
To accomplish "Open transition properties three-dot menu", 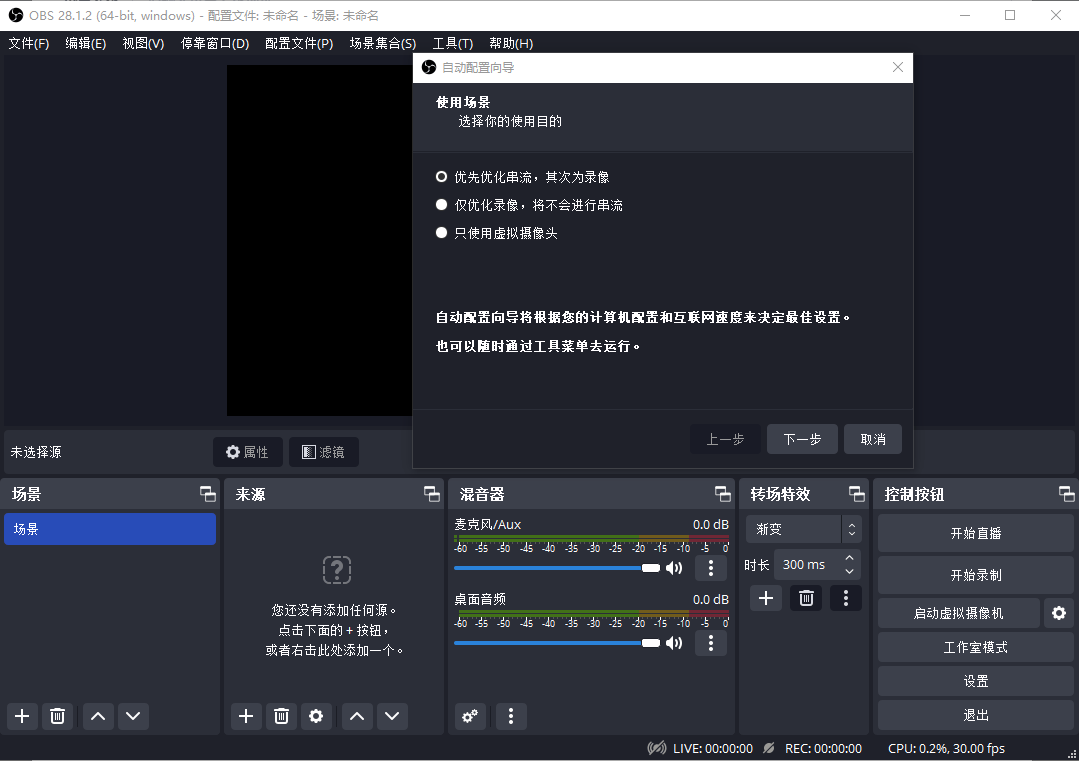I will pyautogui.click(x=846, y=598).
